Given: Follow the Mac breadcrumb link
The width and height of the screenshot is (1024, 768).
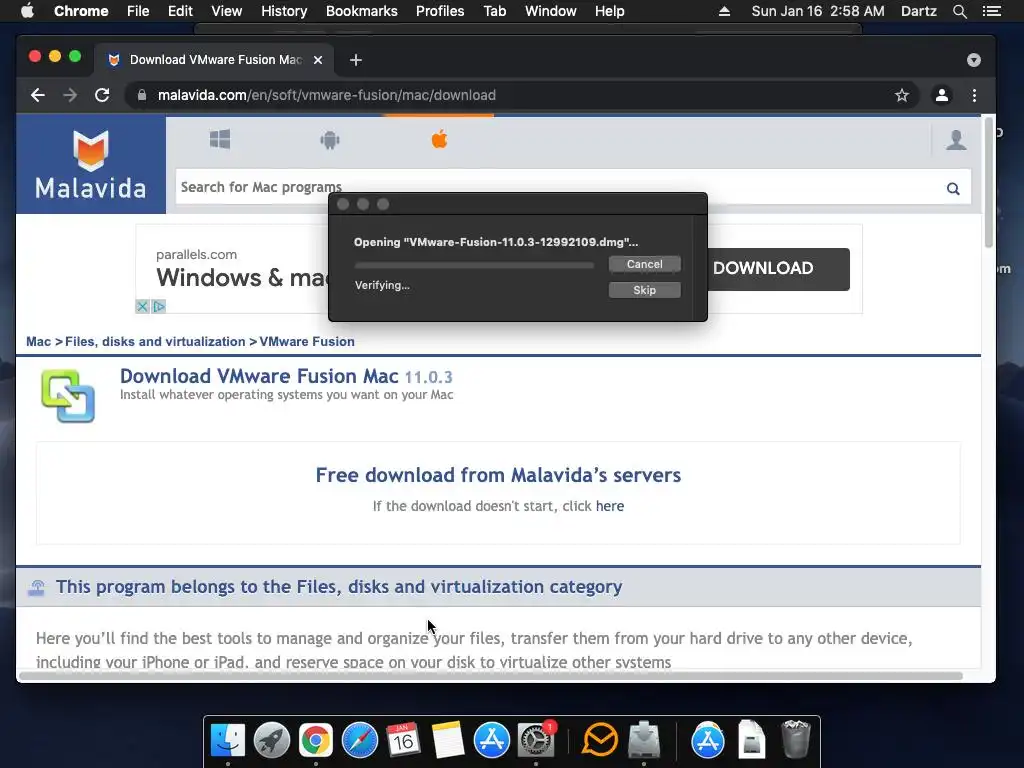Looking at the screenshot, I should [x=39, y=342].
